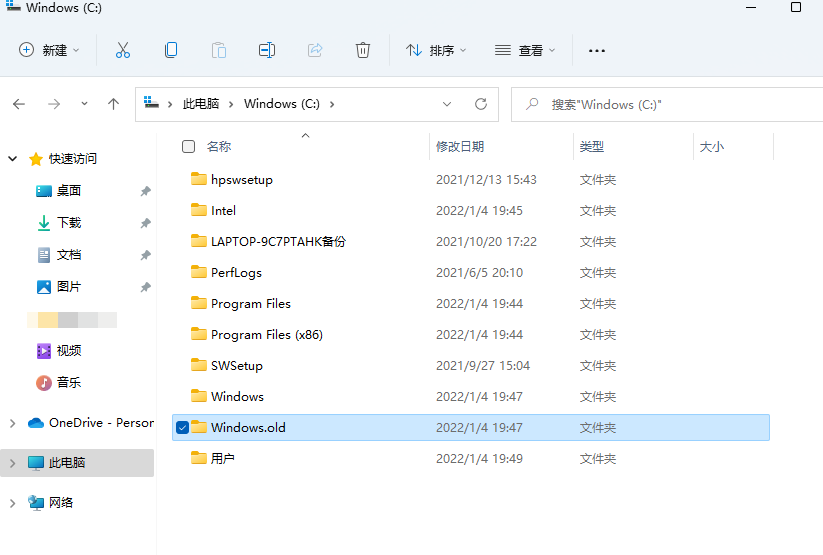Viewport: 823px width, 555px height.
Task: Click the Copy icon in toolbar
Action: pos(171,50)
